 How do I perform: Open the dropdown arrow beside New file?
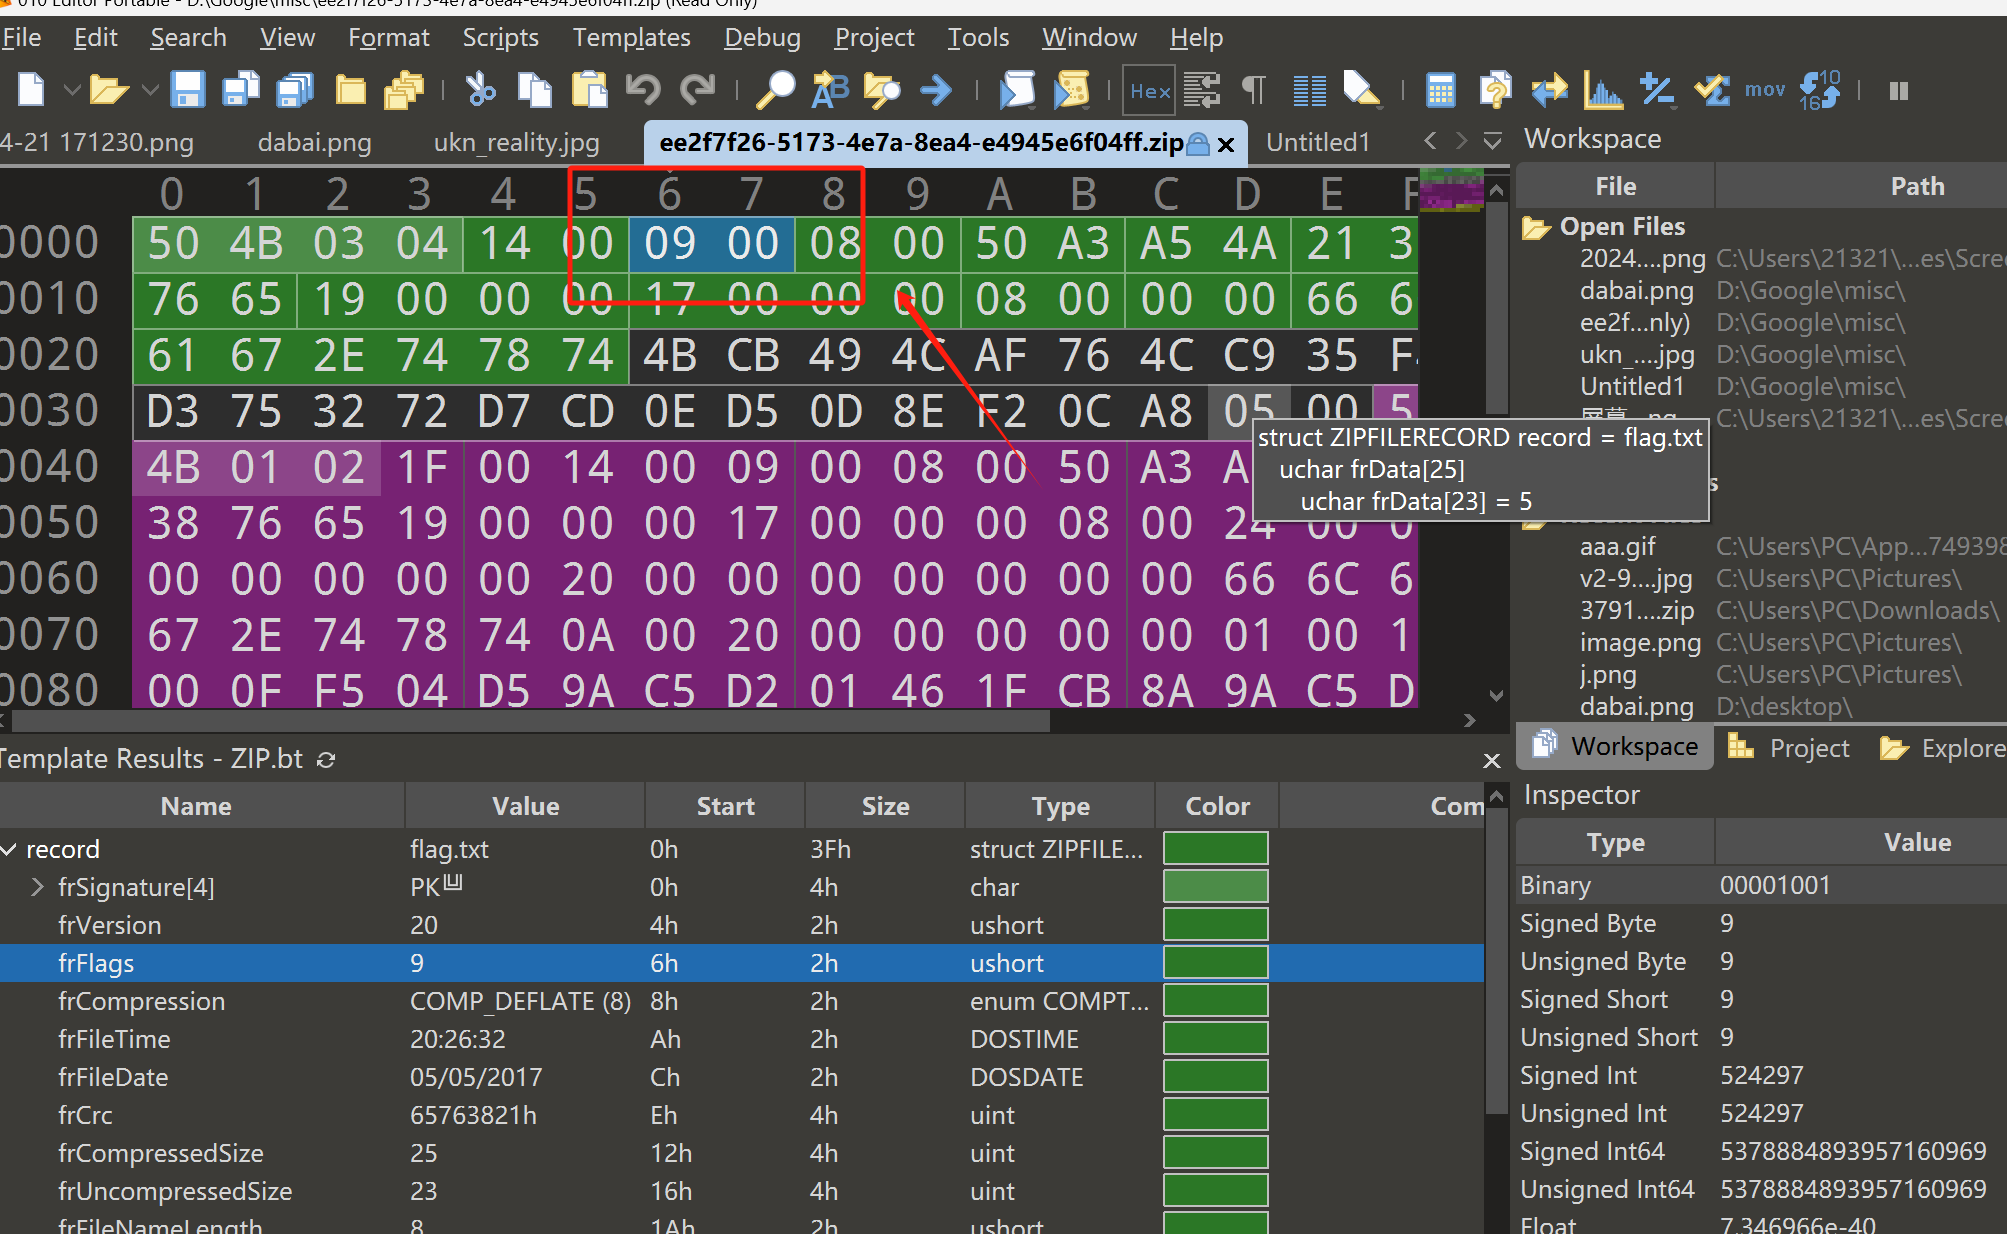[x=72, y=90]
